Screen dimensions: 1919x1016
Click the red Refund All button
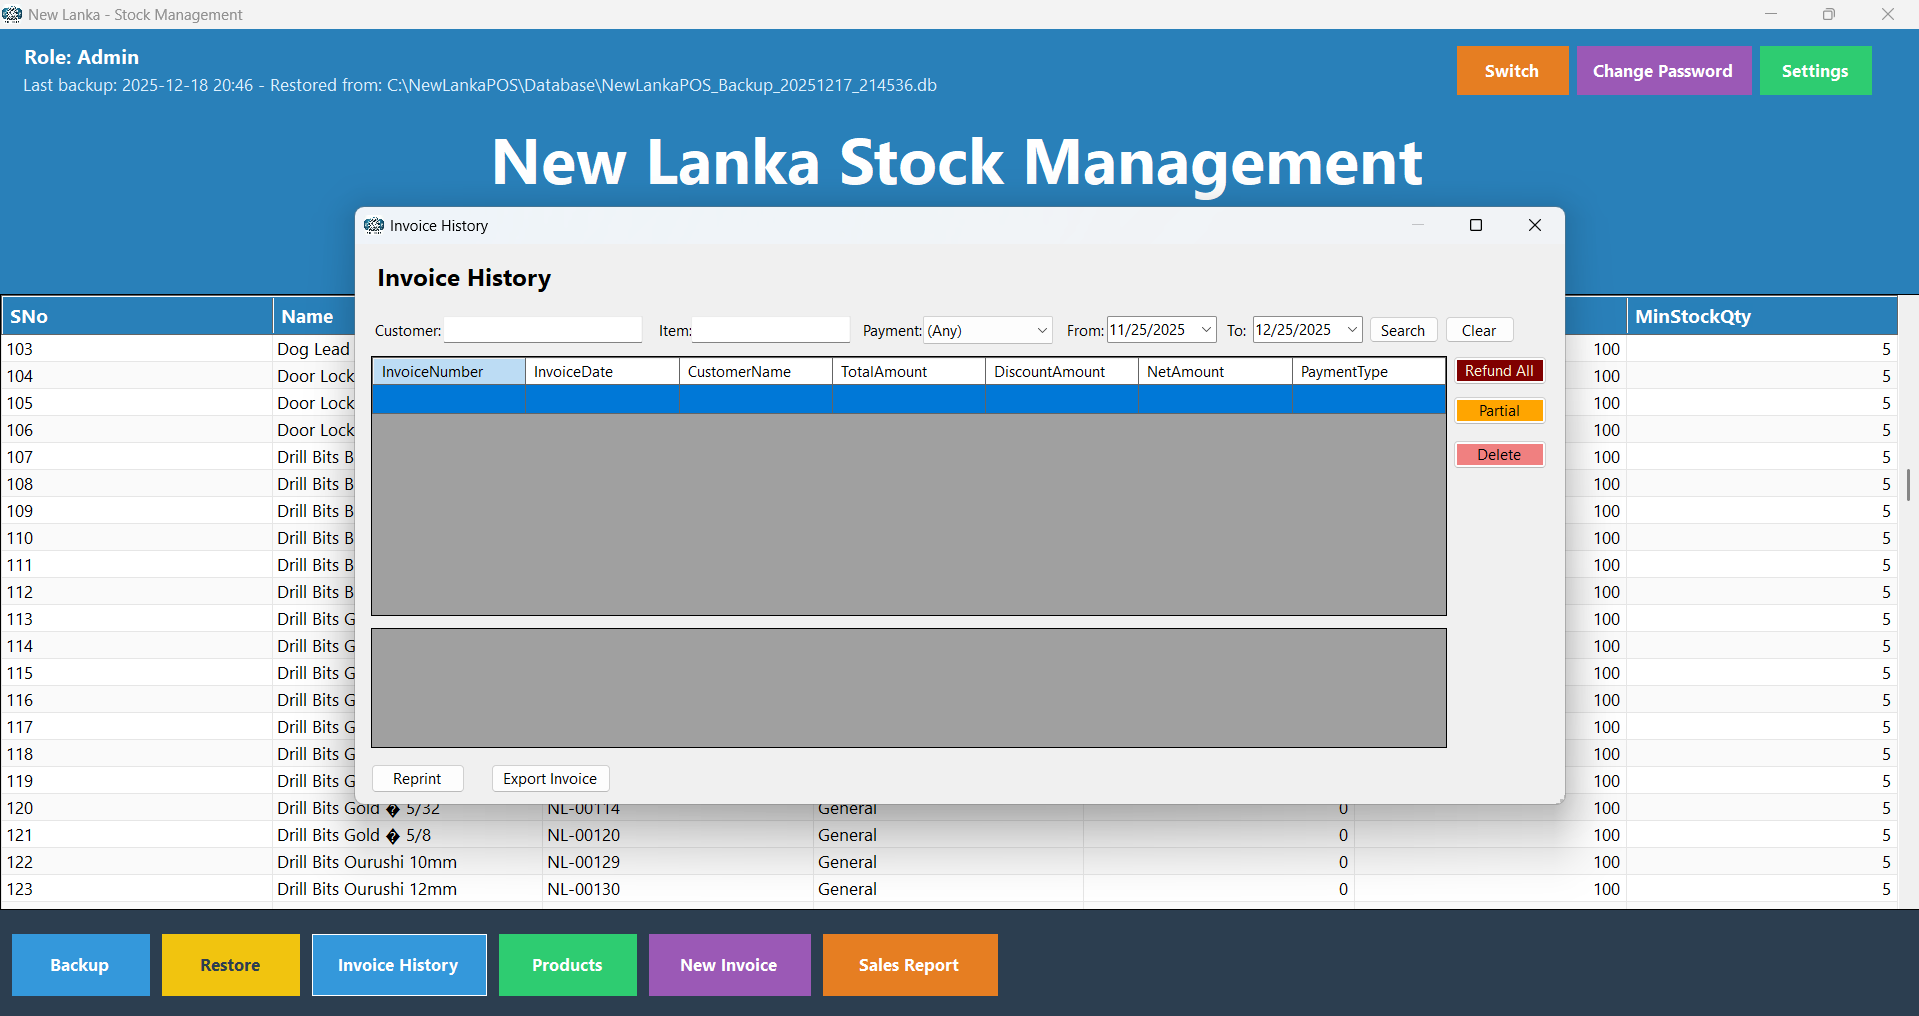click(x=1499, y=371)
